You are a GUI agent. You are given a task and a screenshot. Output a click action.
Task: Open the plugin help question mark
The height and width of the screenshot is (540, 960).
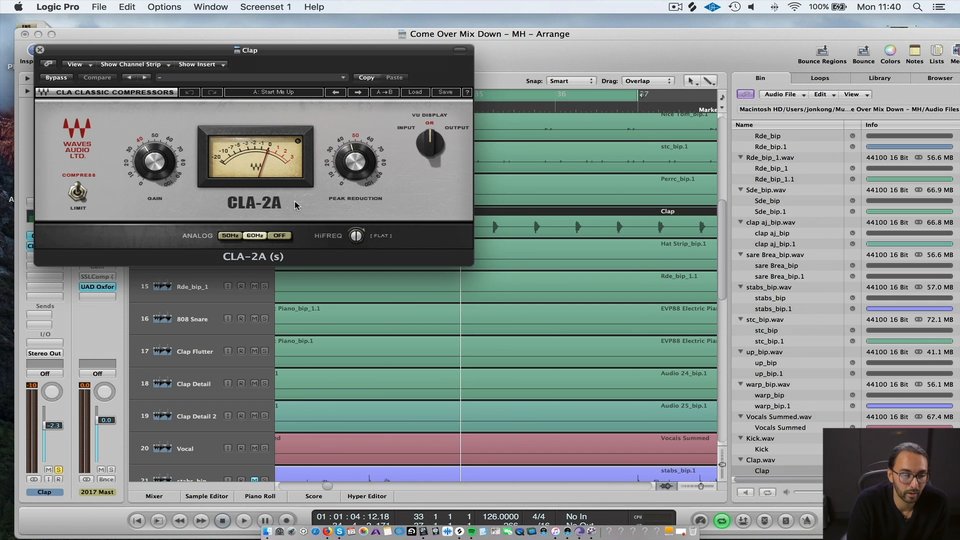coord(467,92)
